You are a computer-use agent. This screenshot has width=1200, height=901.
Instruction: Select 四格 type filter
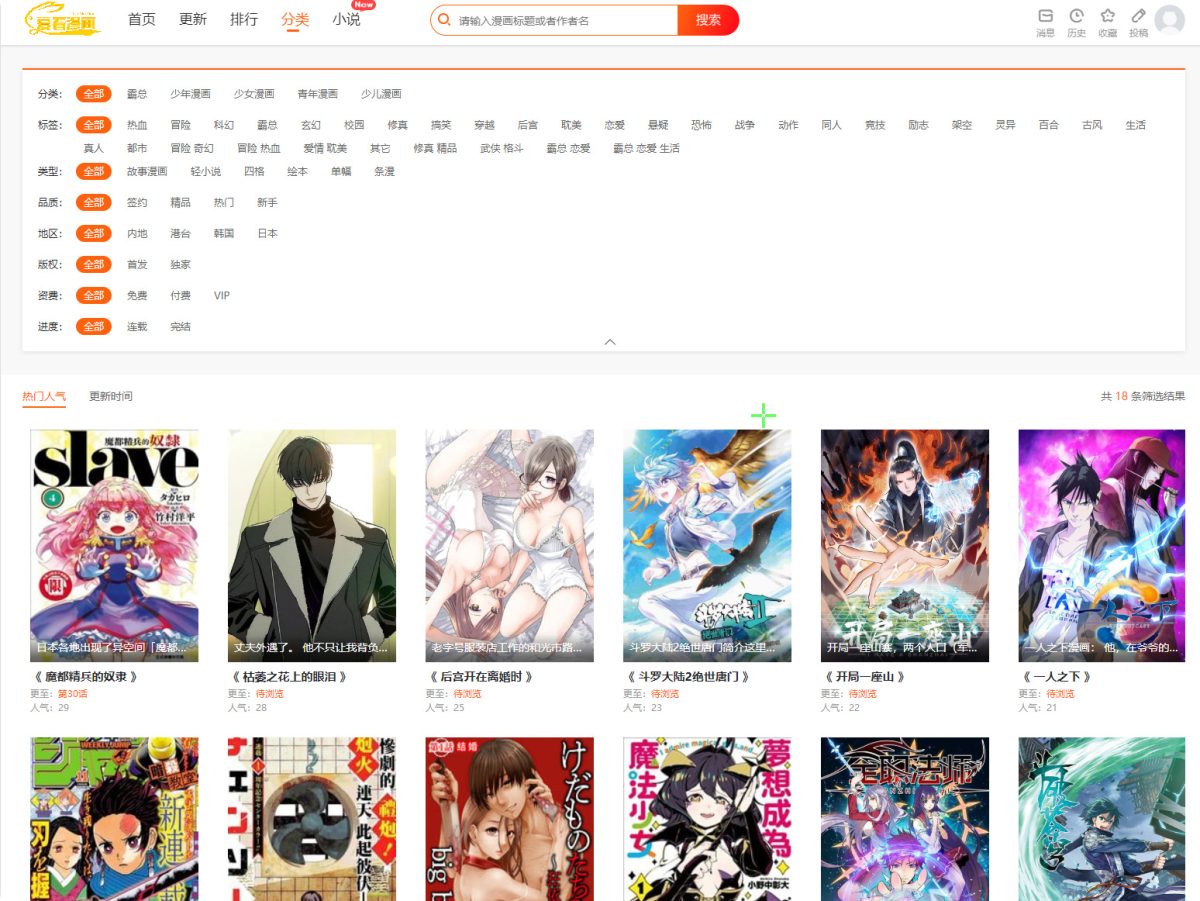click(254, 172)
